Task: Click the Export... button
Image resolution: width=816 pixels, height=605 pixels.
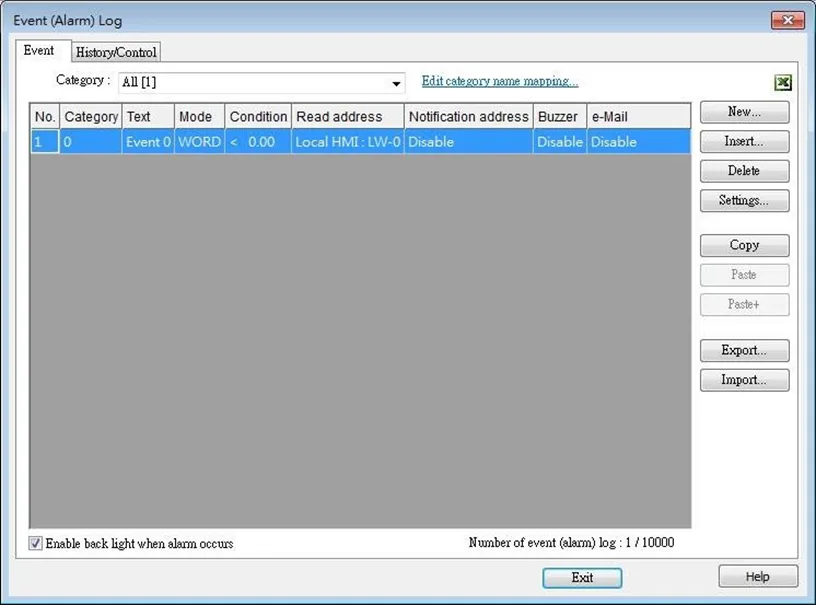Action: tap(744, 351)
